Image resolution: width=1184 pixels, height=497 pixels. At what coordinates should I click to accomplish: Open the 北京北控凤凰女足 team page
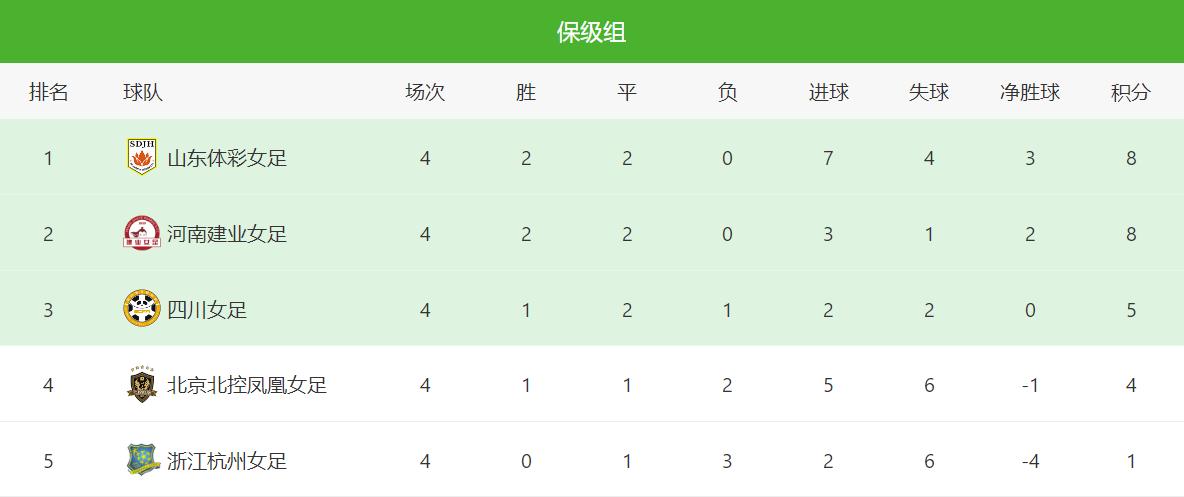point(247,385)
